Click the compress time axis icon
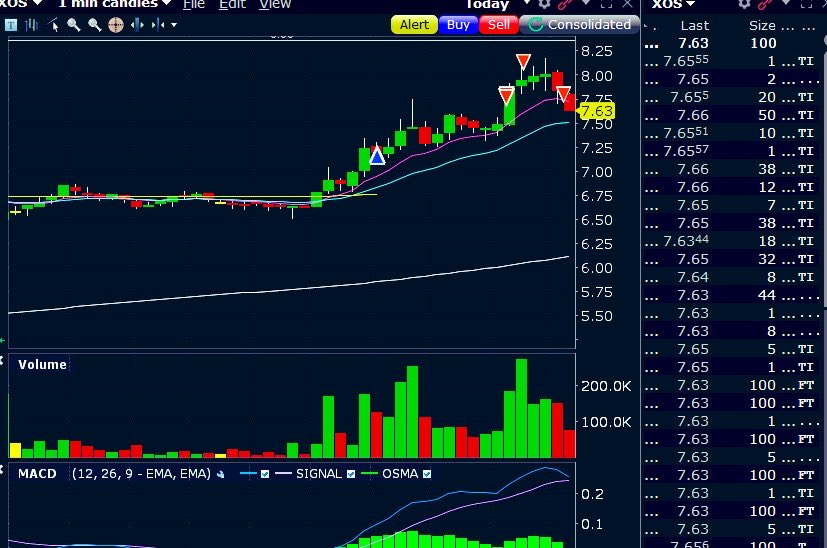The image size is (827, 548). [x=158, y=25]
